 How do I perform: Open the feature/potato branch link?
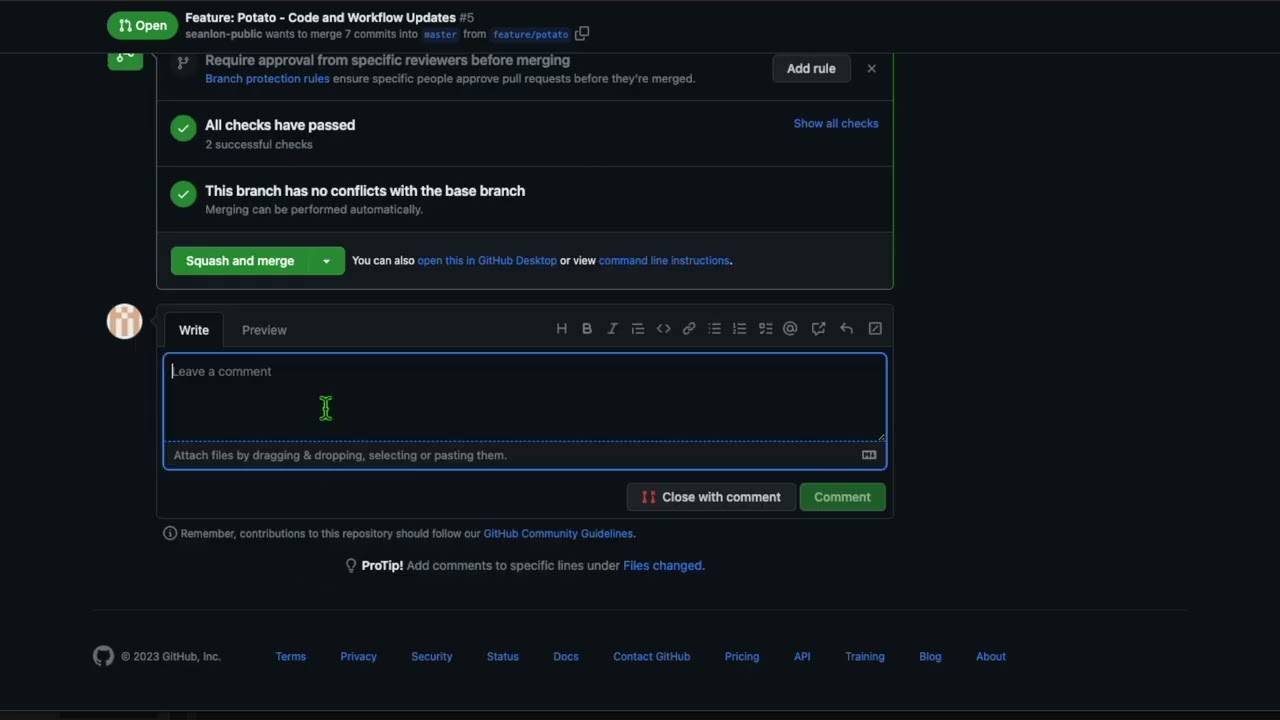point(530,34)
